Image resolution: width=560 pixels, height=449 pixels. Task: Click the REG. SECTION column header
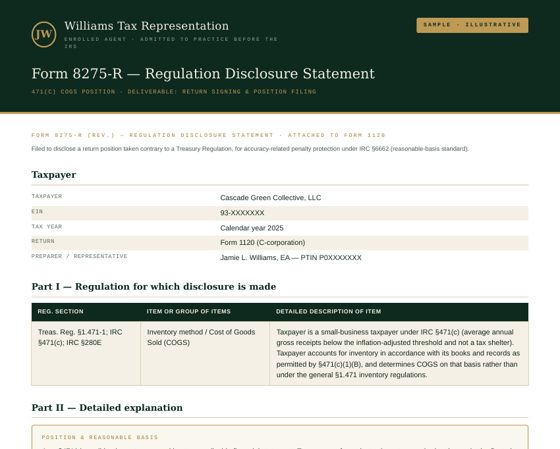click(x=60, y=311)
